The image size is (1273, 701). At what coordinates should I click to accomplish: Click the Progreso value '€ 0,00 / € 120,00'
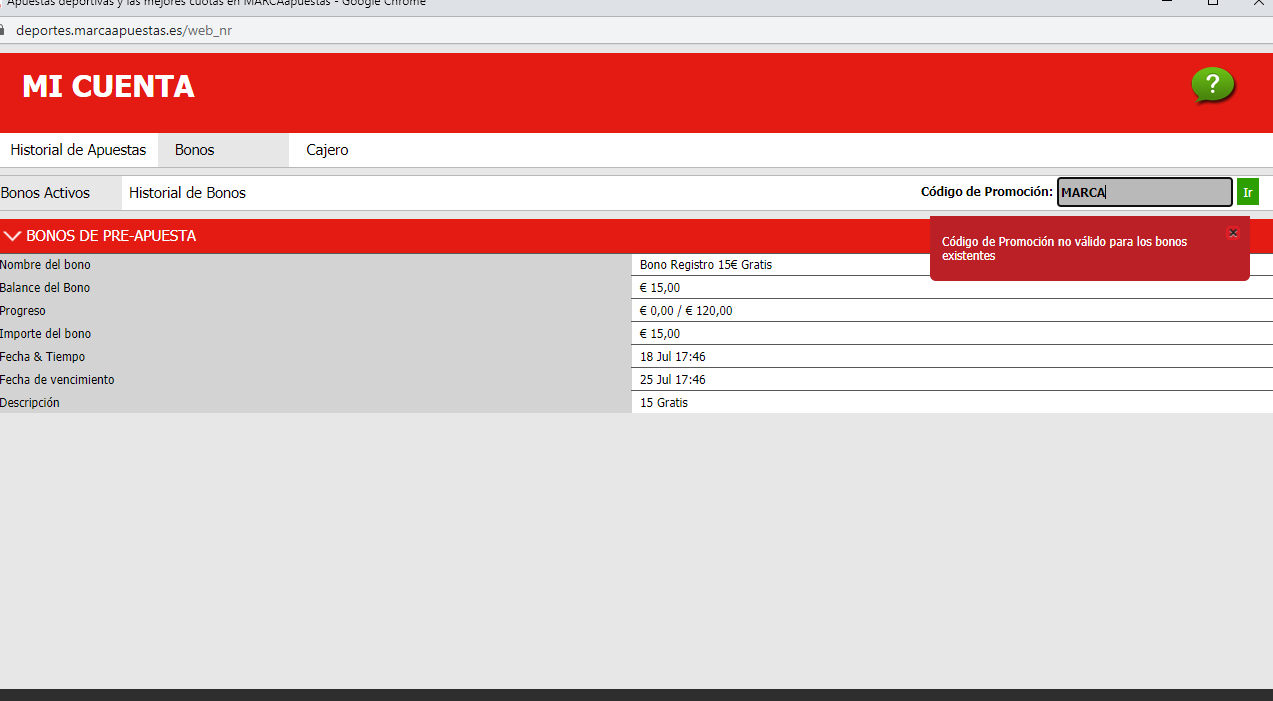[686, 311]
